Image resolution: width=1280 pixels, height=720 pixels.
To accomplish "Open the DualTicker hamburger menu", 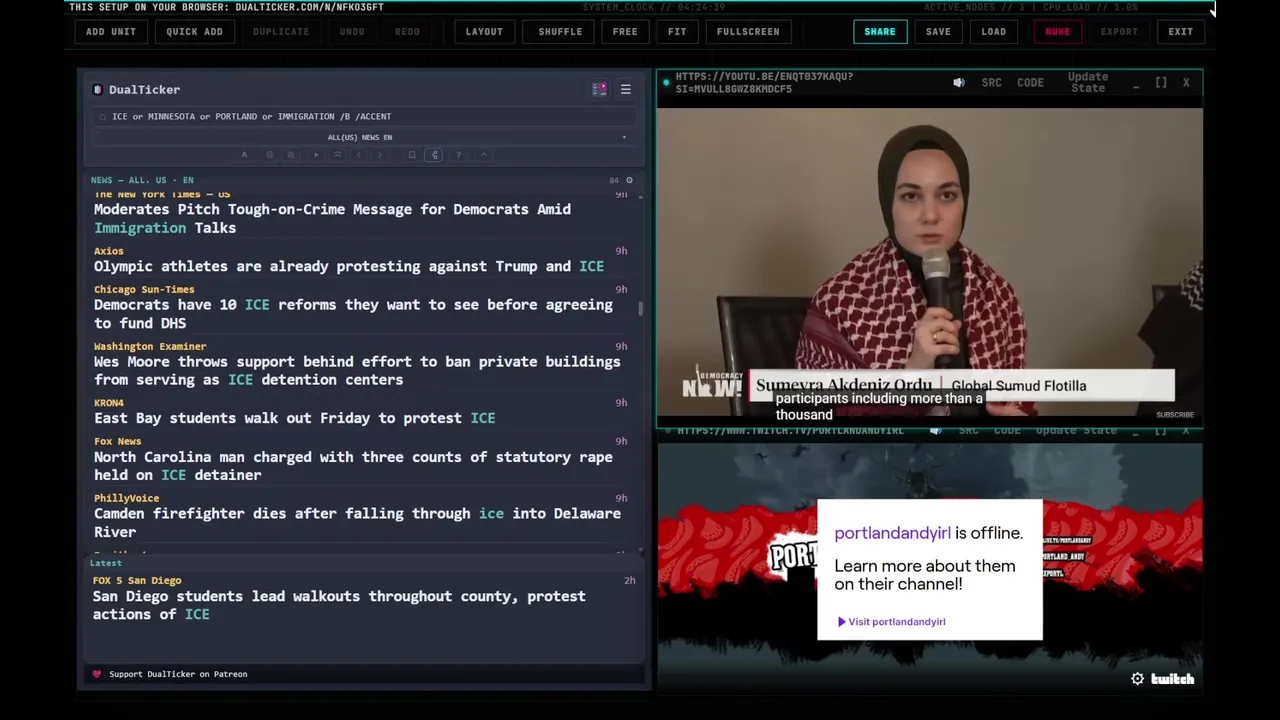I will tap(625, 90).
